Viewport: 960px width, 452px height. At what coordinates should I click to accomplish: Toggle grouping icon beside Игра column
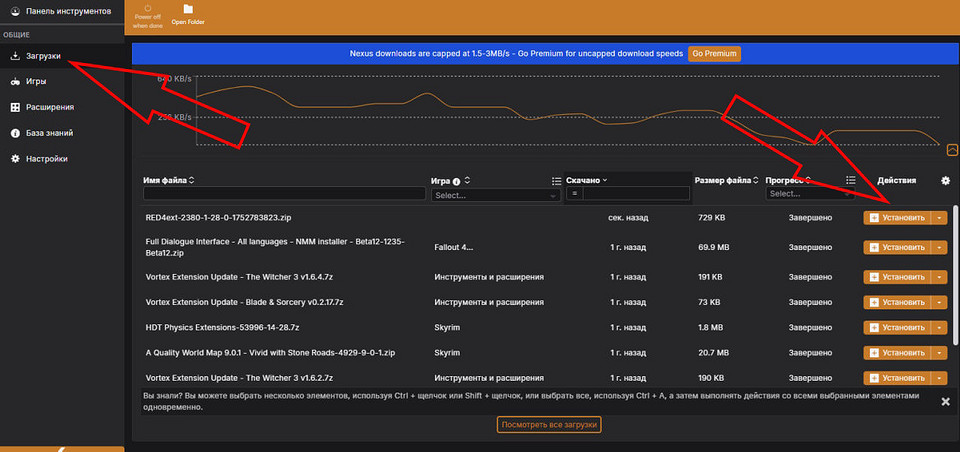[x=557, y=181]
